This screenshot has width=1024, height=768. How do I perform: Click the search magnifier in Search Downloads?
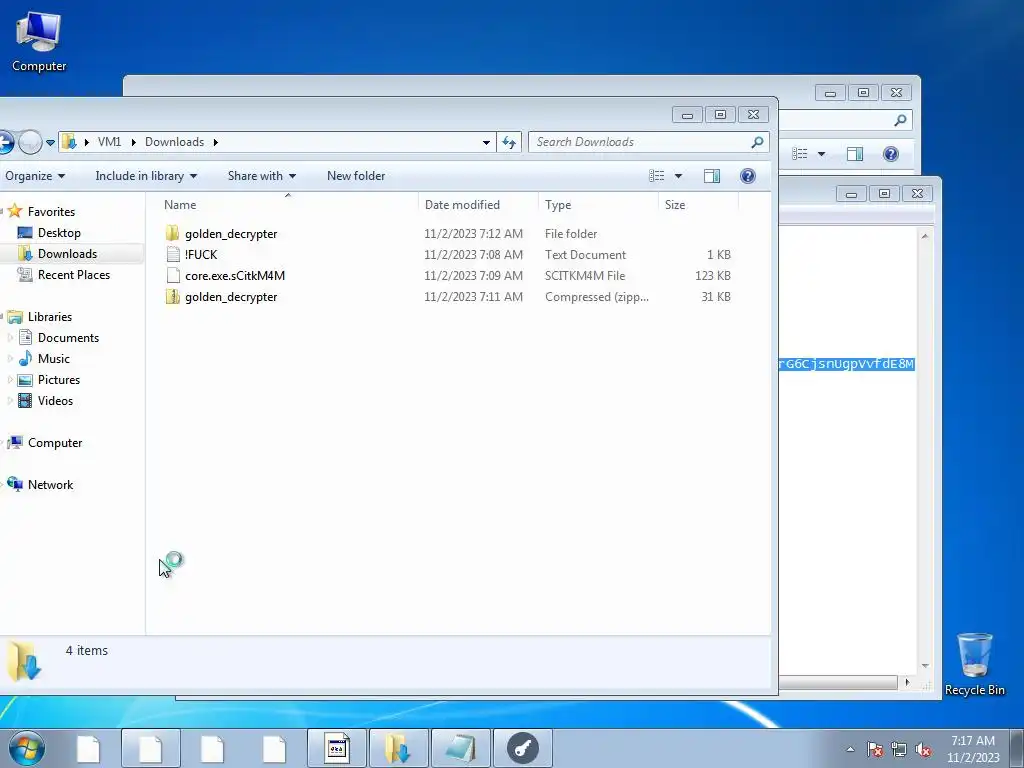(758, 142)
